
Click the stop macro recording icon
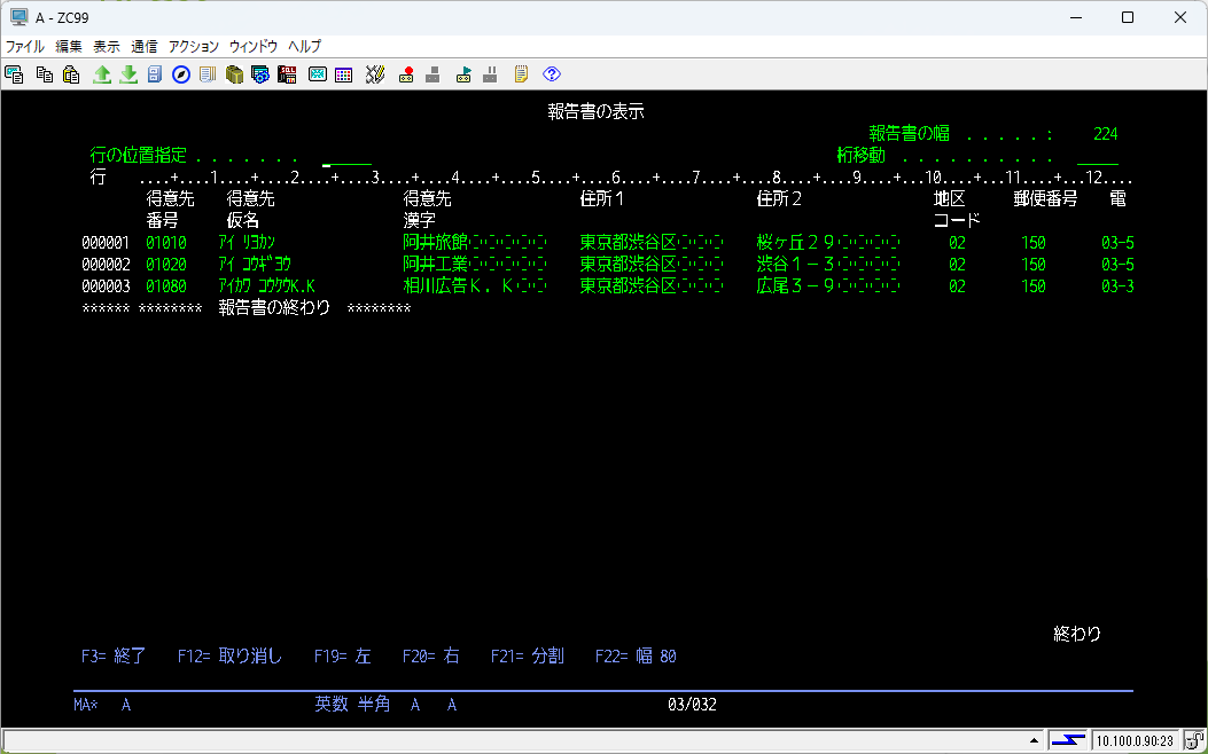[433, 74]
